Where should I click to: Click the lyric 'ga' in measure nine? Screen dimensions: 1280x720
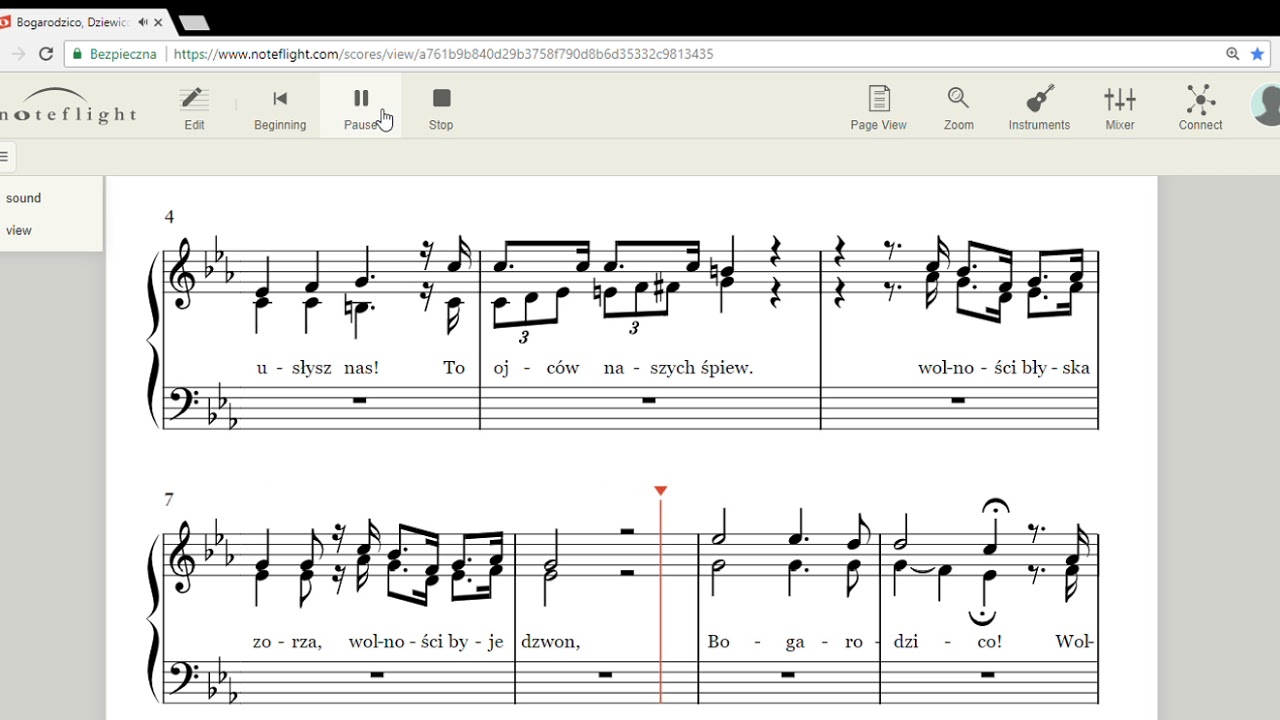(796, 642)
